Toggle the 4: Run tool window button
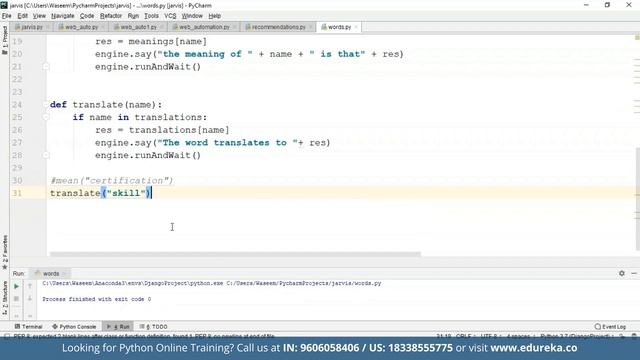The height and width of the screenshot is (360, 640). pos(118,327)
